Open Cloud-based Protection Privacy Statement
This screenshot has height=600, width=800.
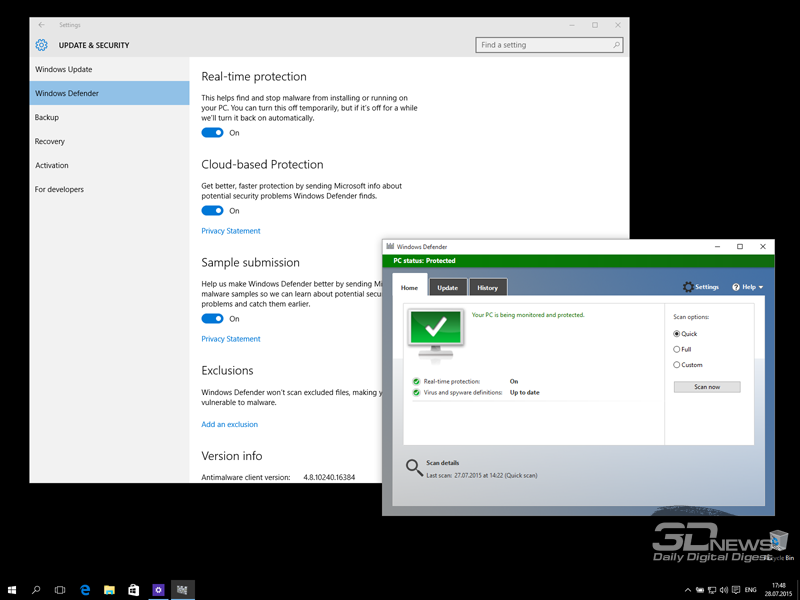pyautogui.click(x=231, y=231)
